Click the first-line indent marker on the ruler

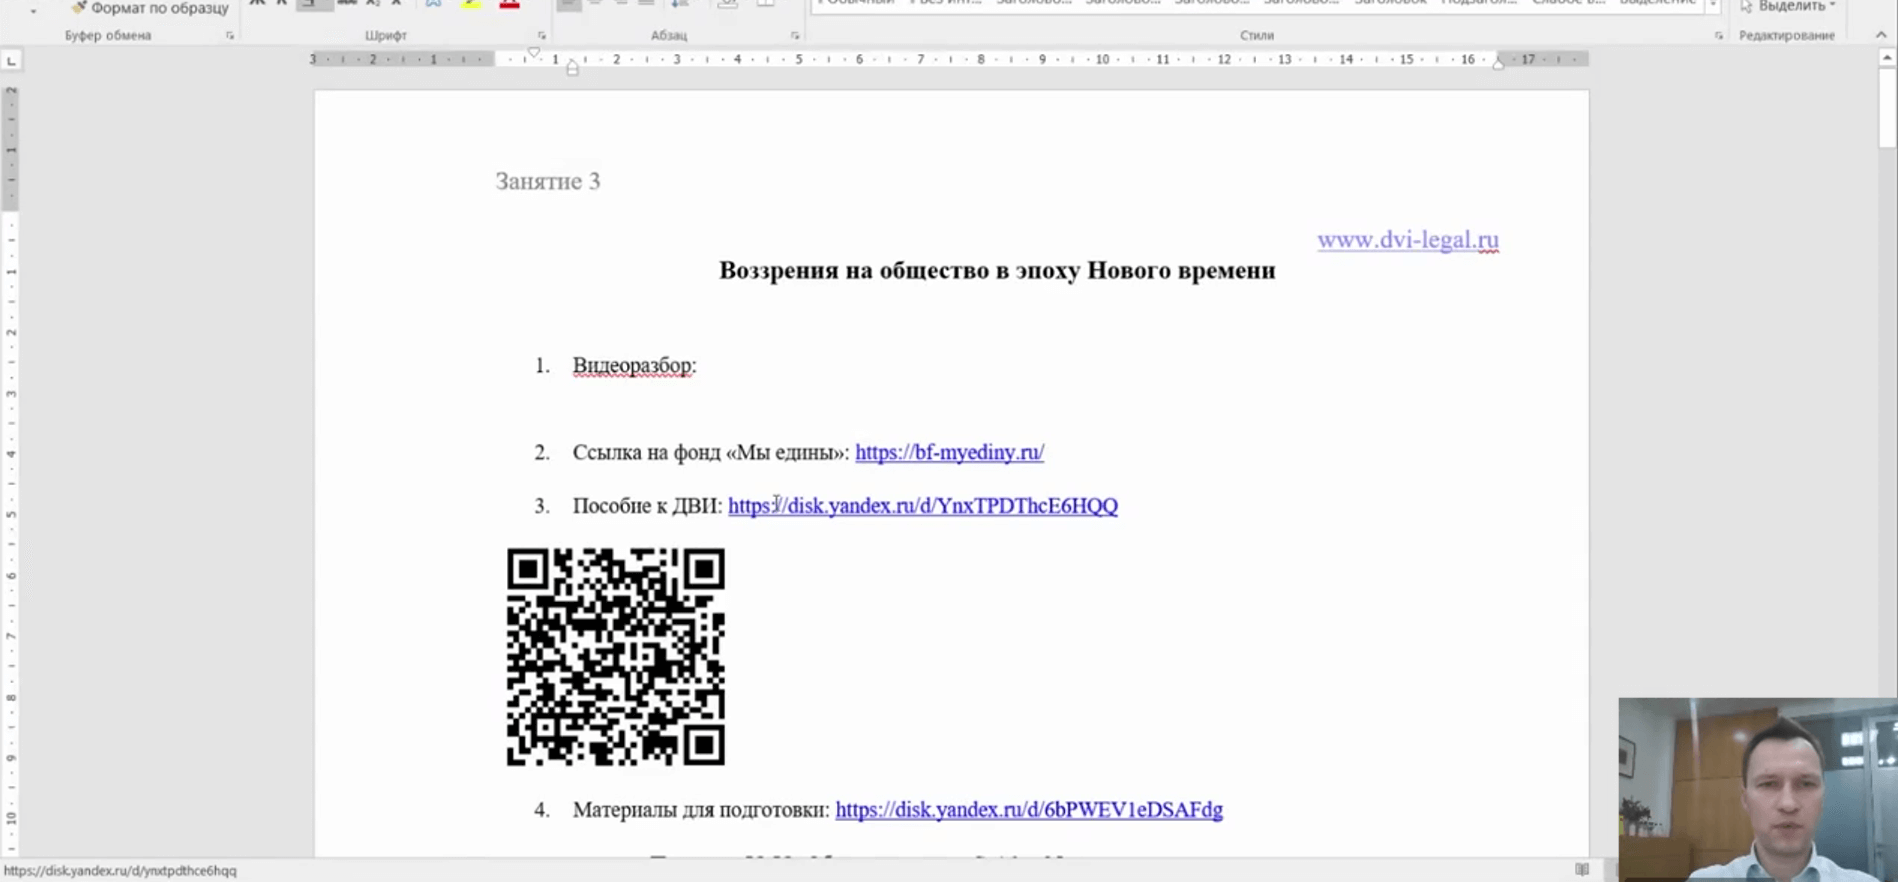pyautogui.click(x=534, y=53)
